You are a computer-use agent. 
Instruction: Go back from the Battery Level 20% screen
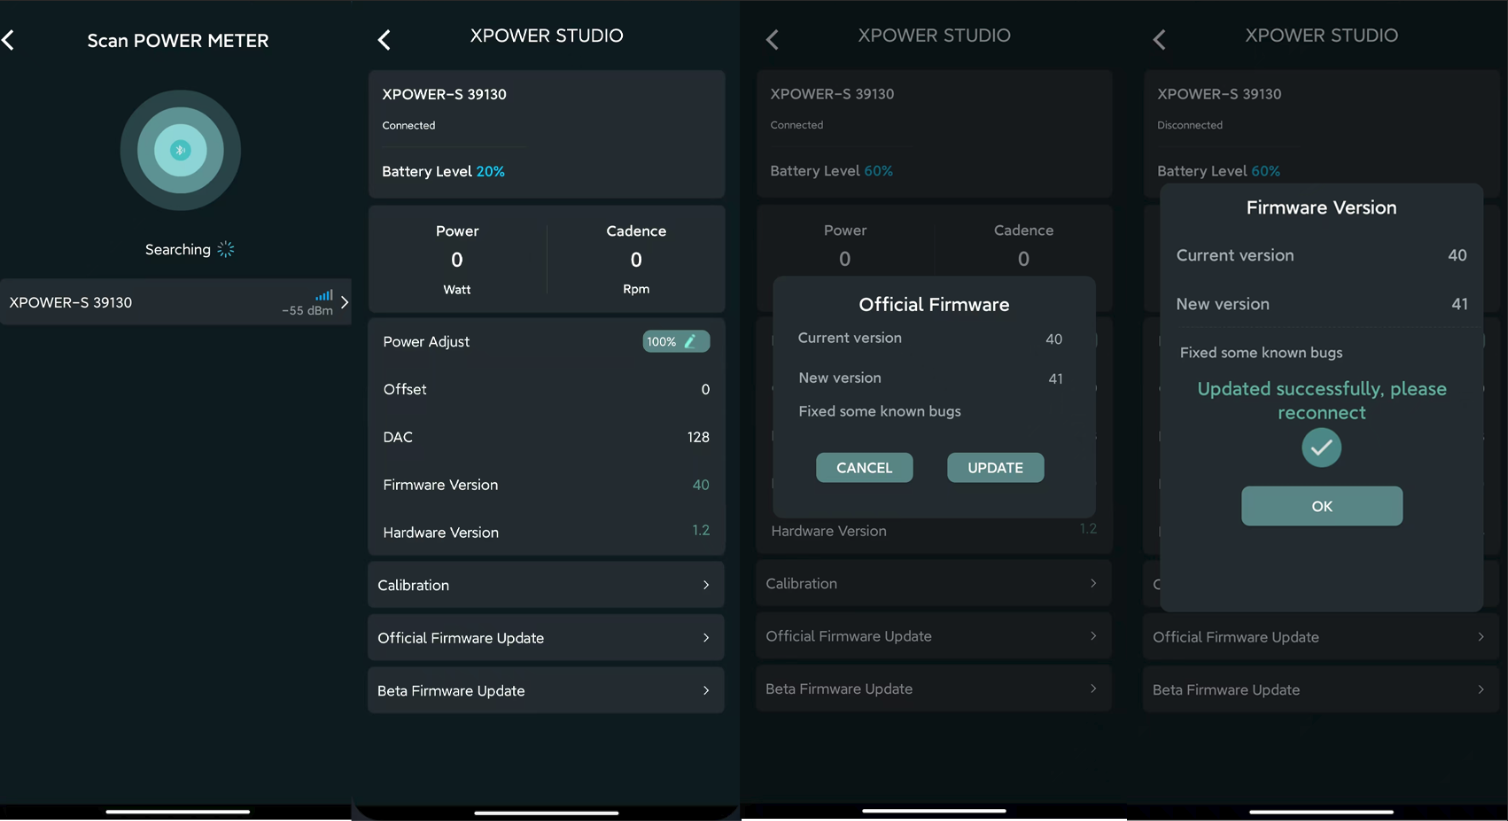[384, 39]
